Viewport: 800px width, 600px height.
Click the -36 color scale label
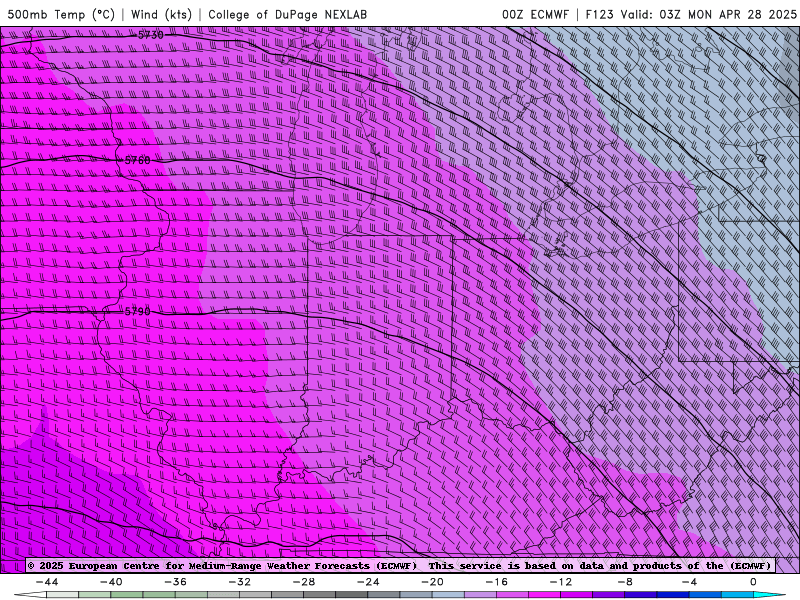176,582
